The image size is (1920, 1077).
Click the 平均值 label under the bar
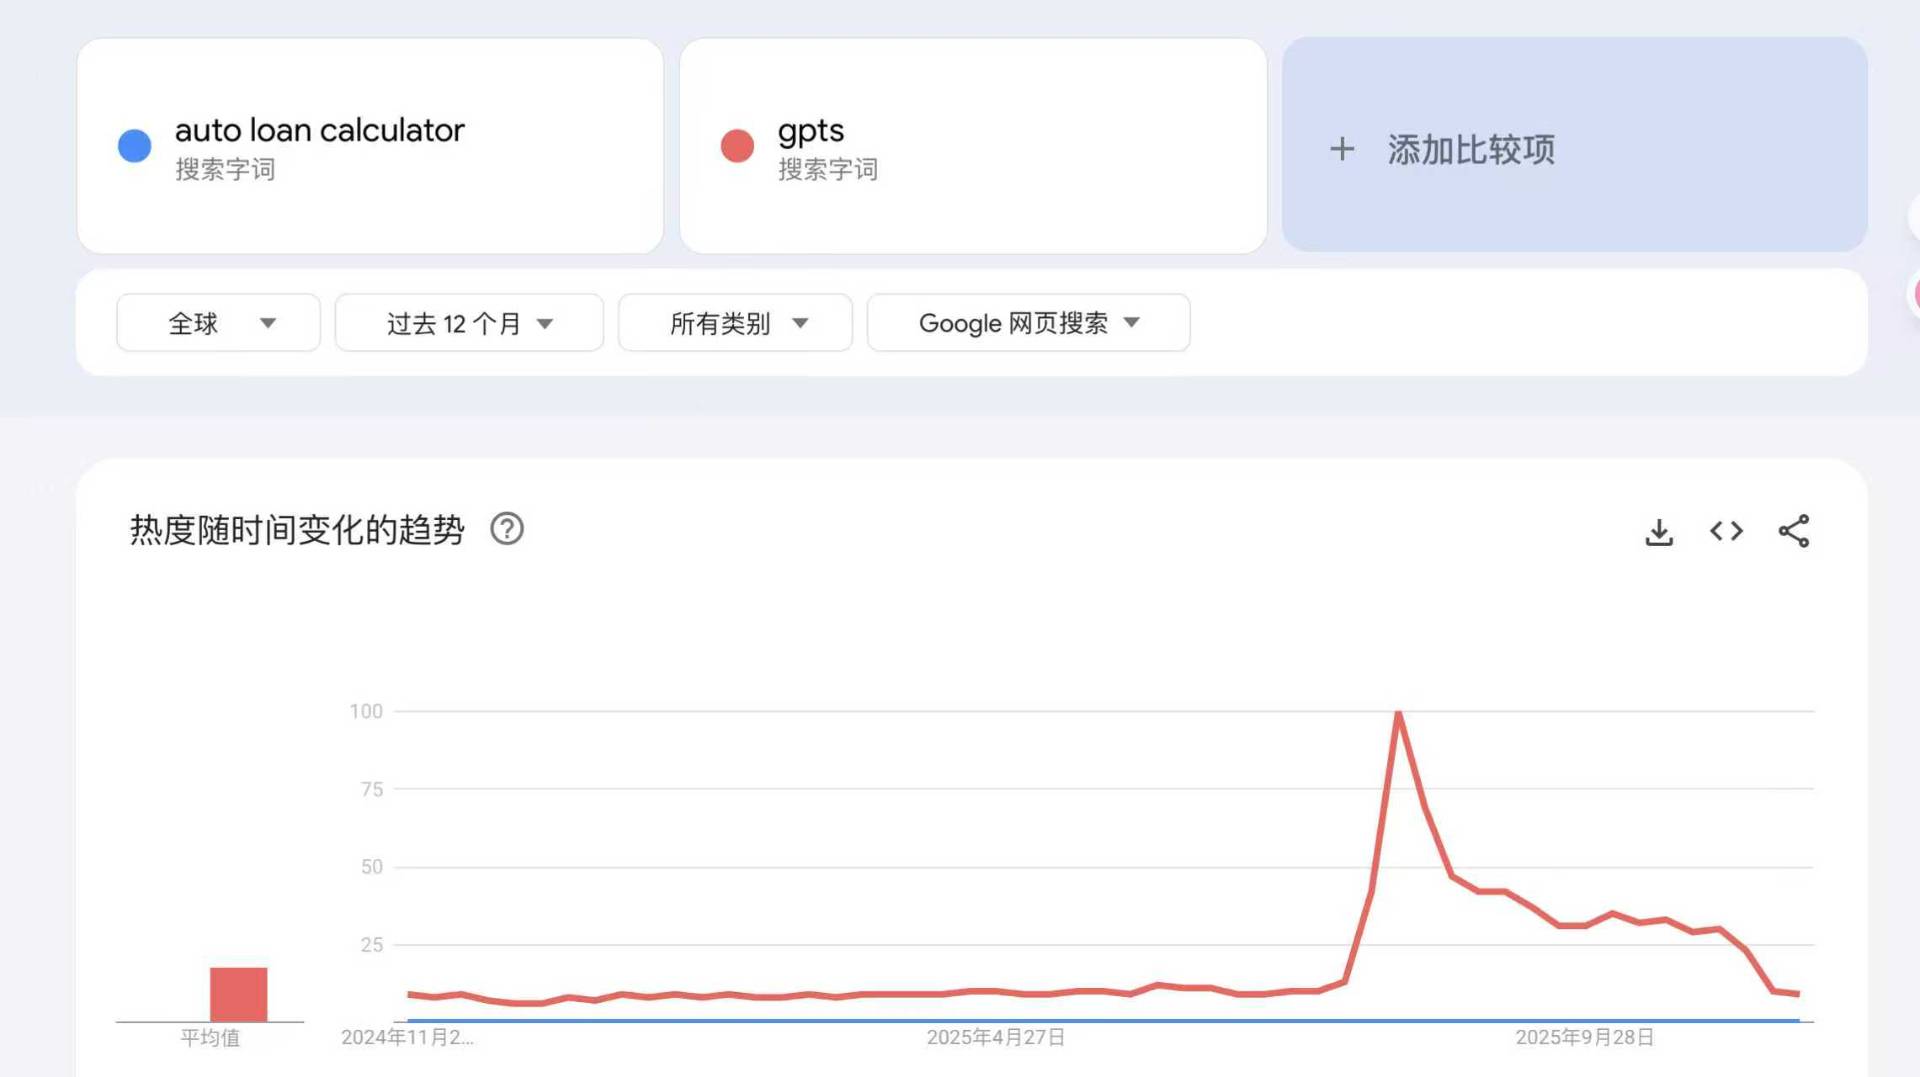pyautogui.click(x=210, y=1038)
